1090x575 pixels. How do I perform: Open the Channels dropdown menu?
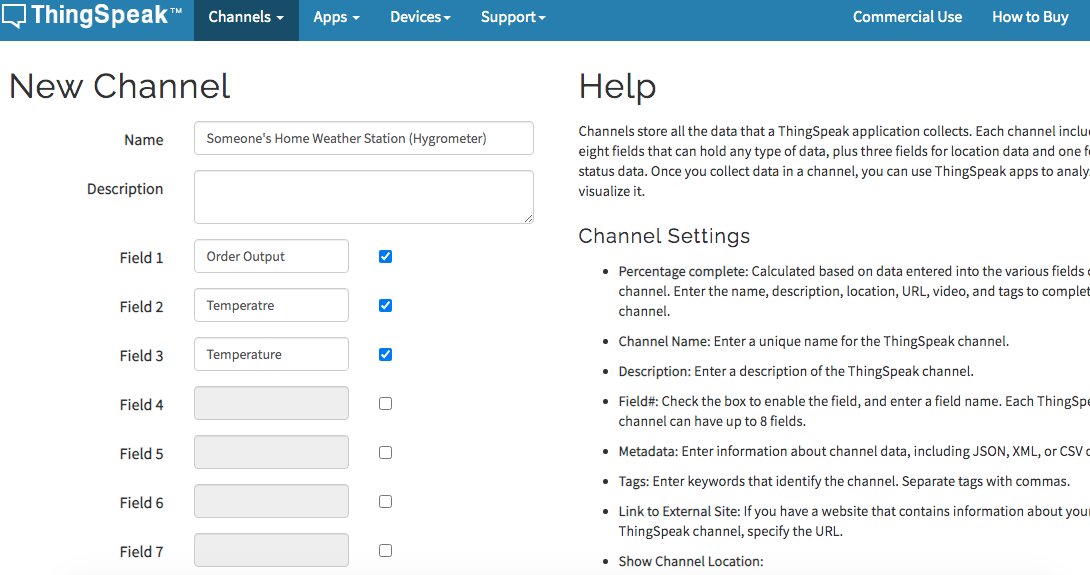pyautogui.click(x=246, y=17)
